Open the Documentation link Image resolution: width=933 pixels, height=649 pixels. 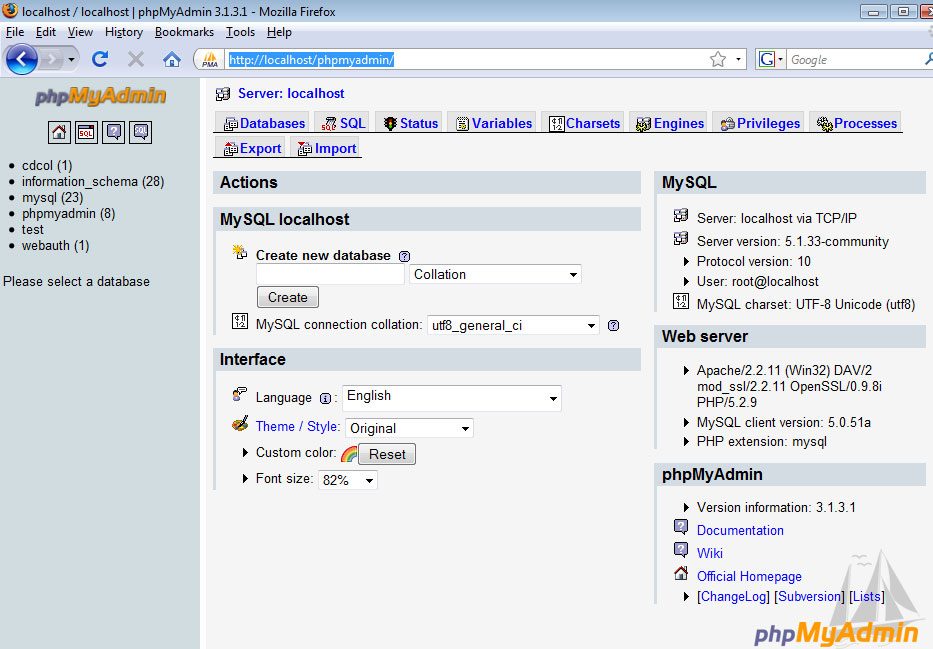tap(740, 530)
